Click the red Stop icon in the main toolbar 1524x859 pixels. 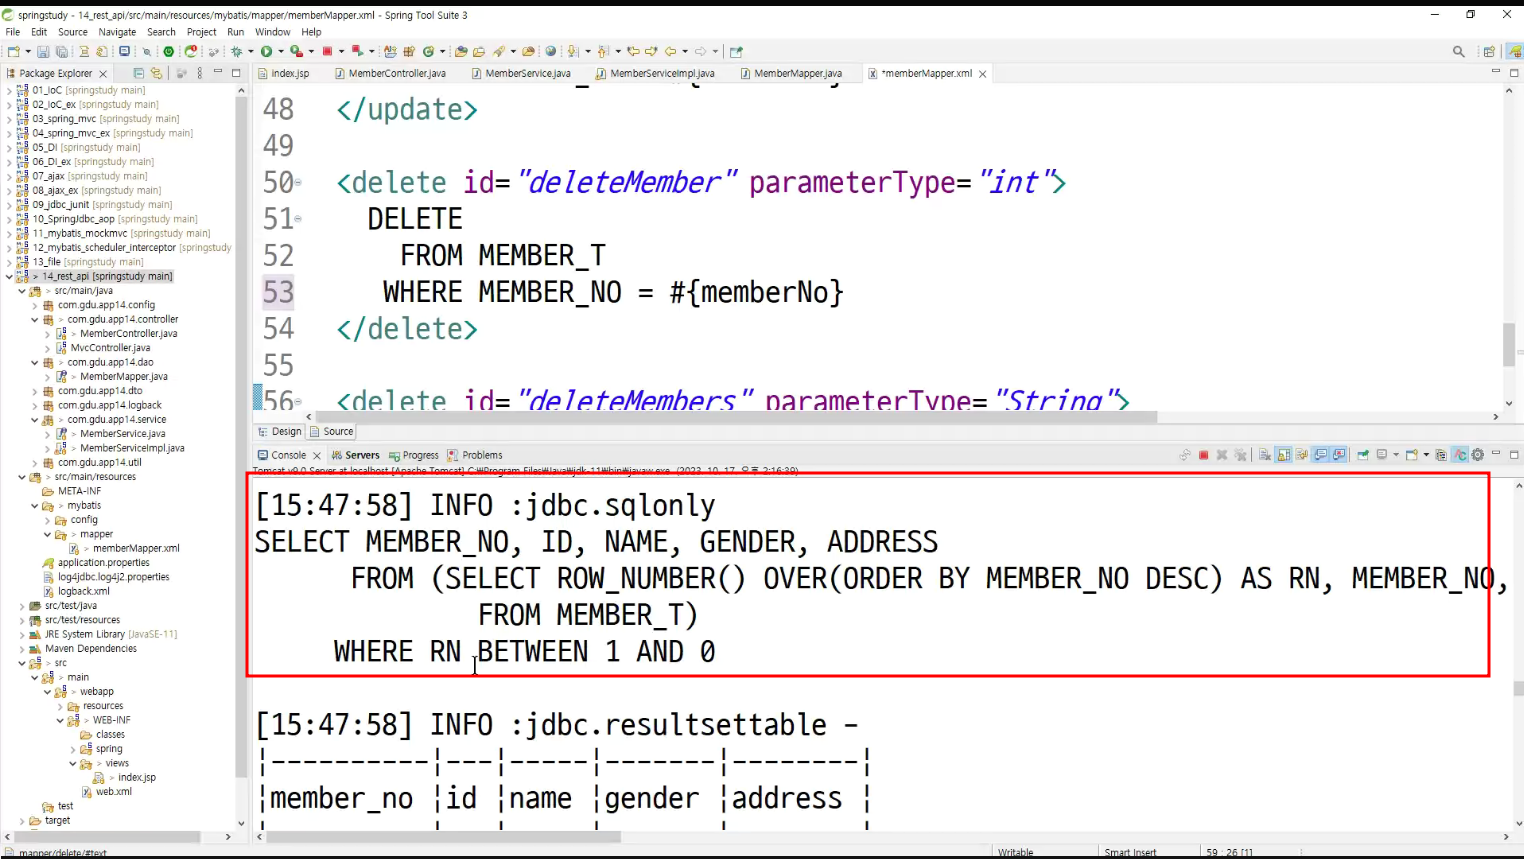tap(327, 52)
